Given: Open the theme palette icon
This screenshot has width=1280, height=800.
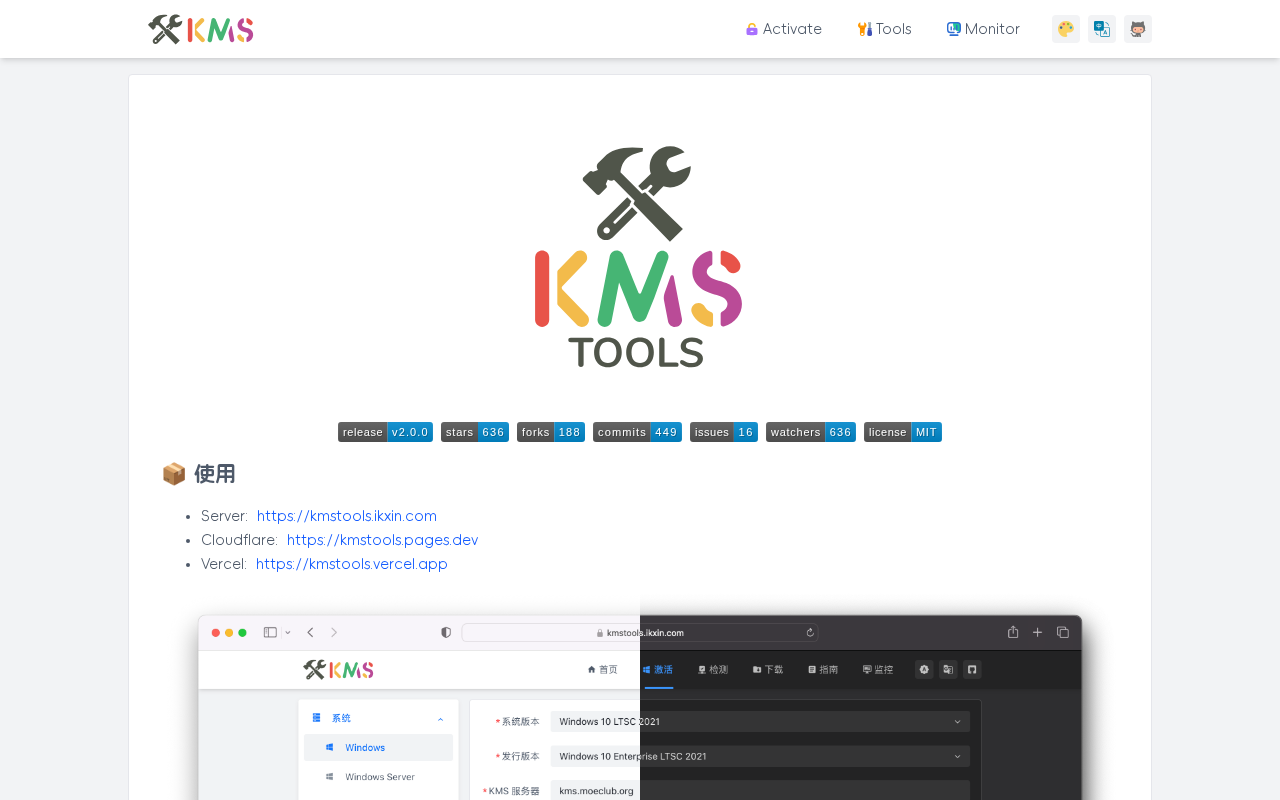Looking at the screenshot, I should pyautogui.click(x=1066, y=29).
